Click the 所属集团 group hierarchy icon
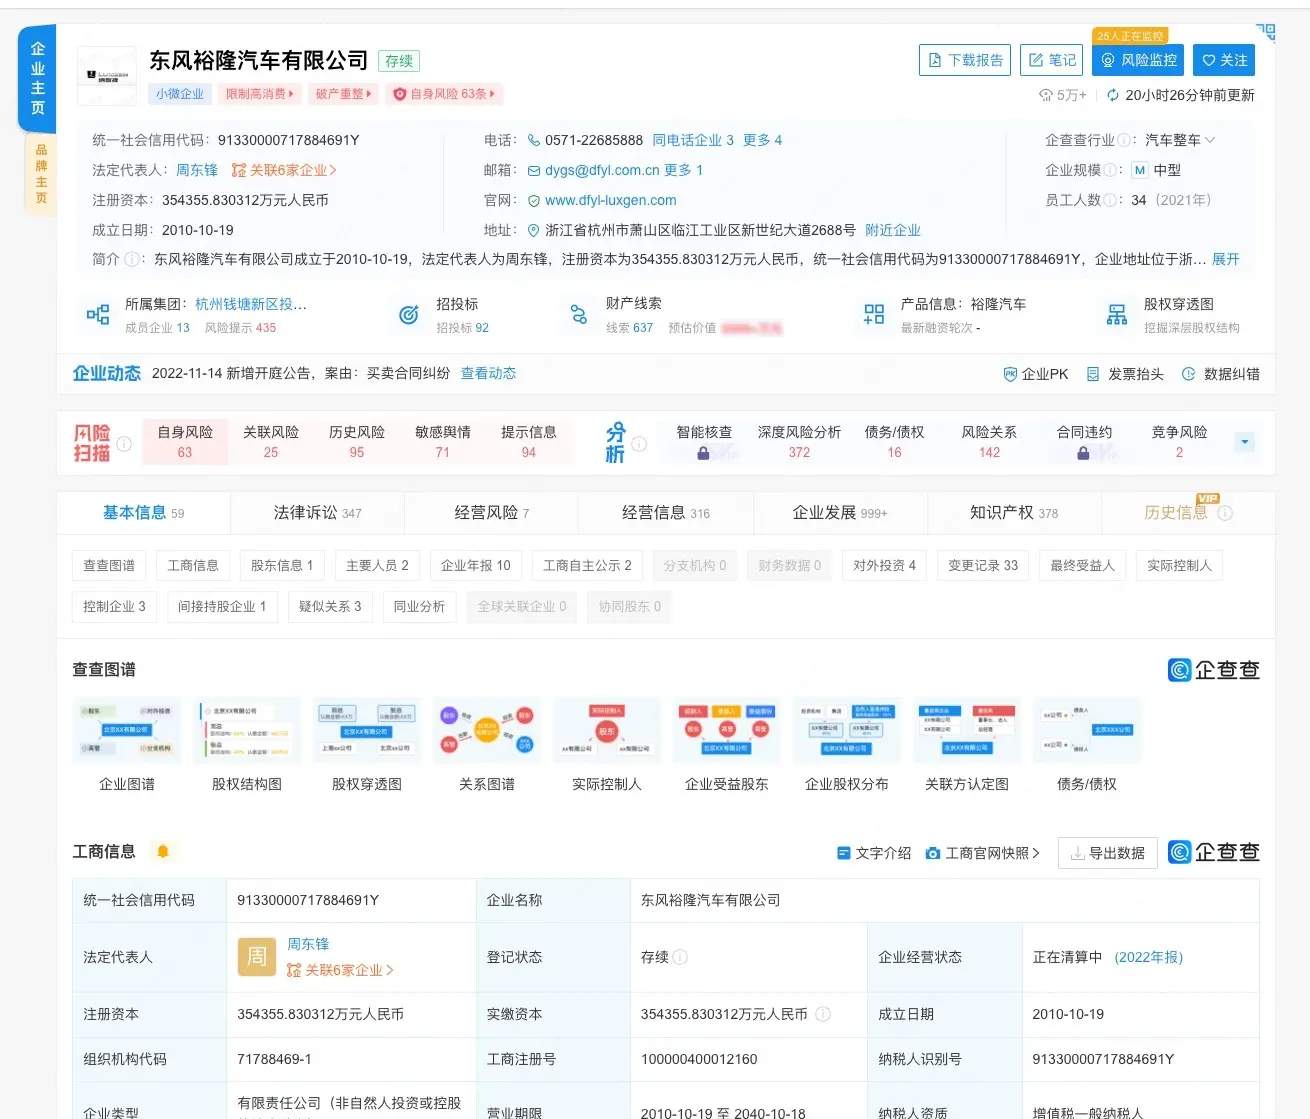 coord(98,315)
